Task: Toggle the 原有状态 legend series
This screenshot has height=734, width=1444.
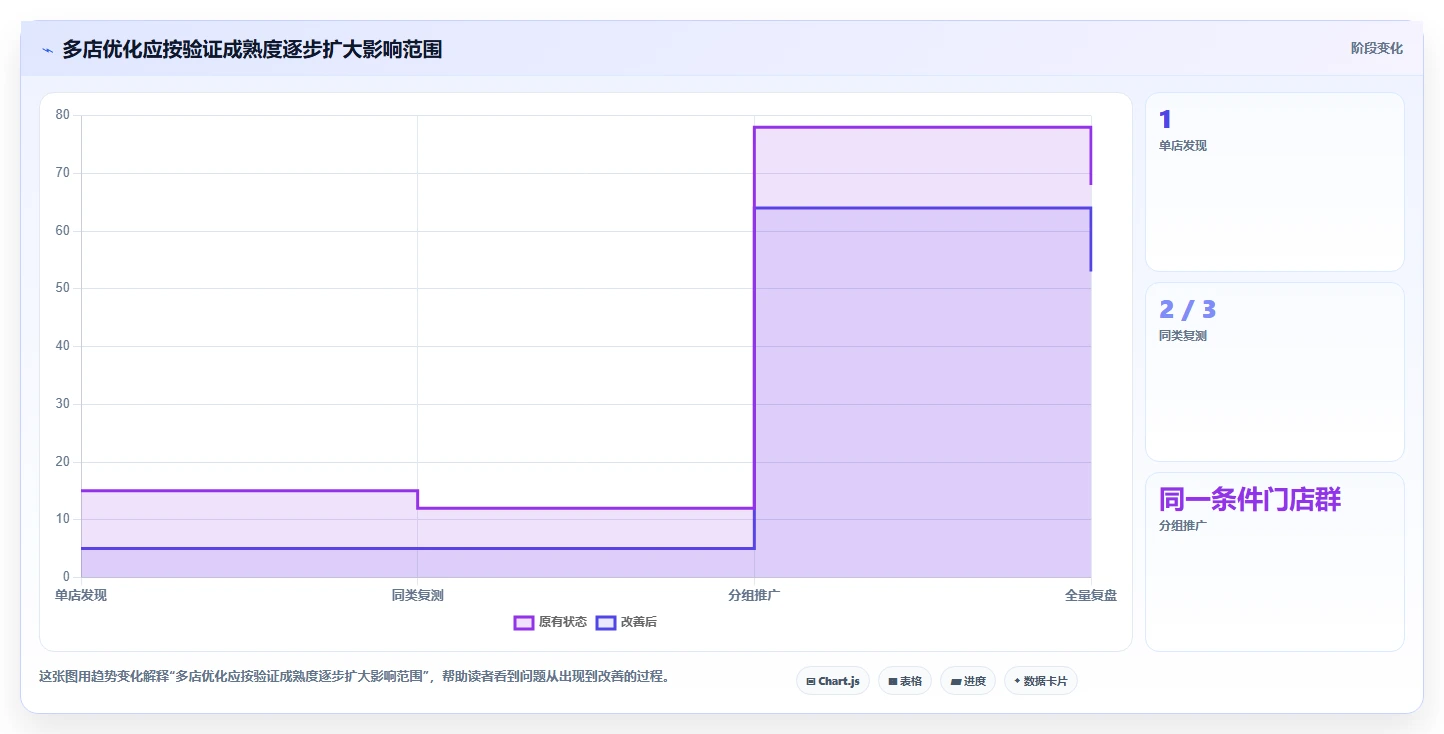Action: click(x=550, y=622)
